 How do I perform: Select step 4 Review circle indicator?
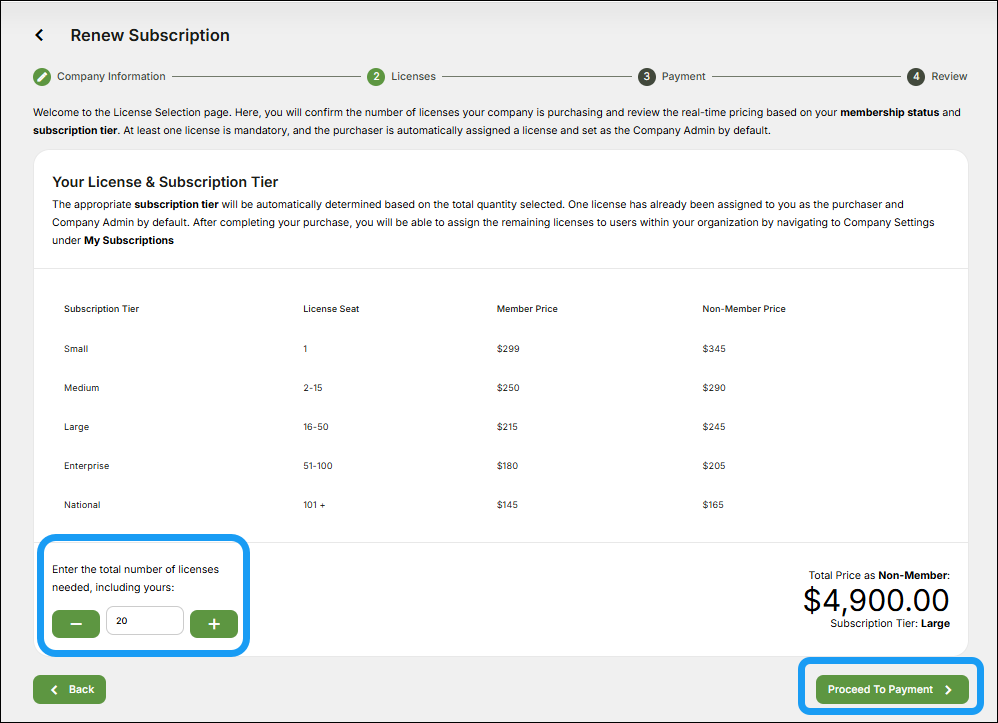[x=916, y=76]
